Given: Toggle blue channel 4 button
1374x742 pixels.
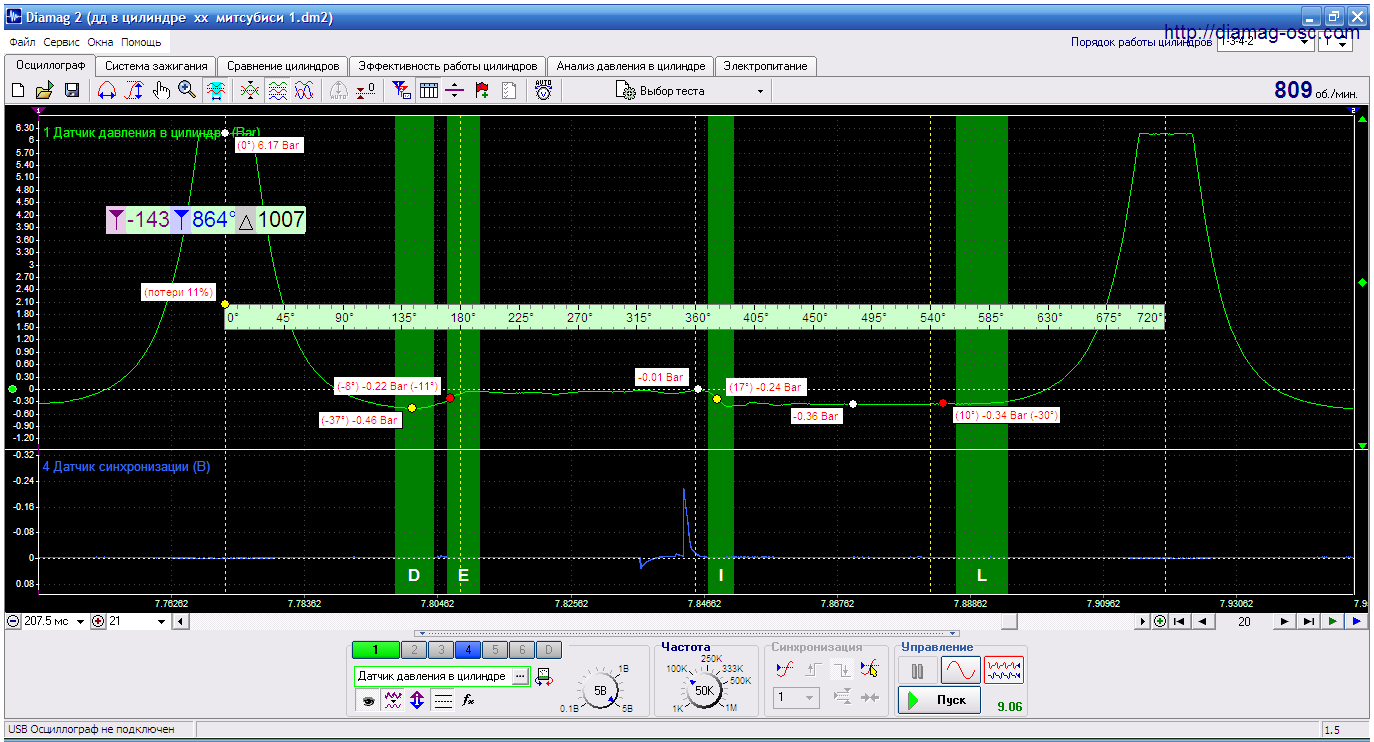Looking at the screenshot, I should click(468, 650).
